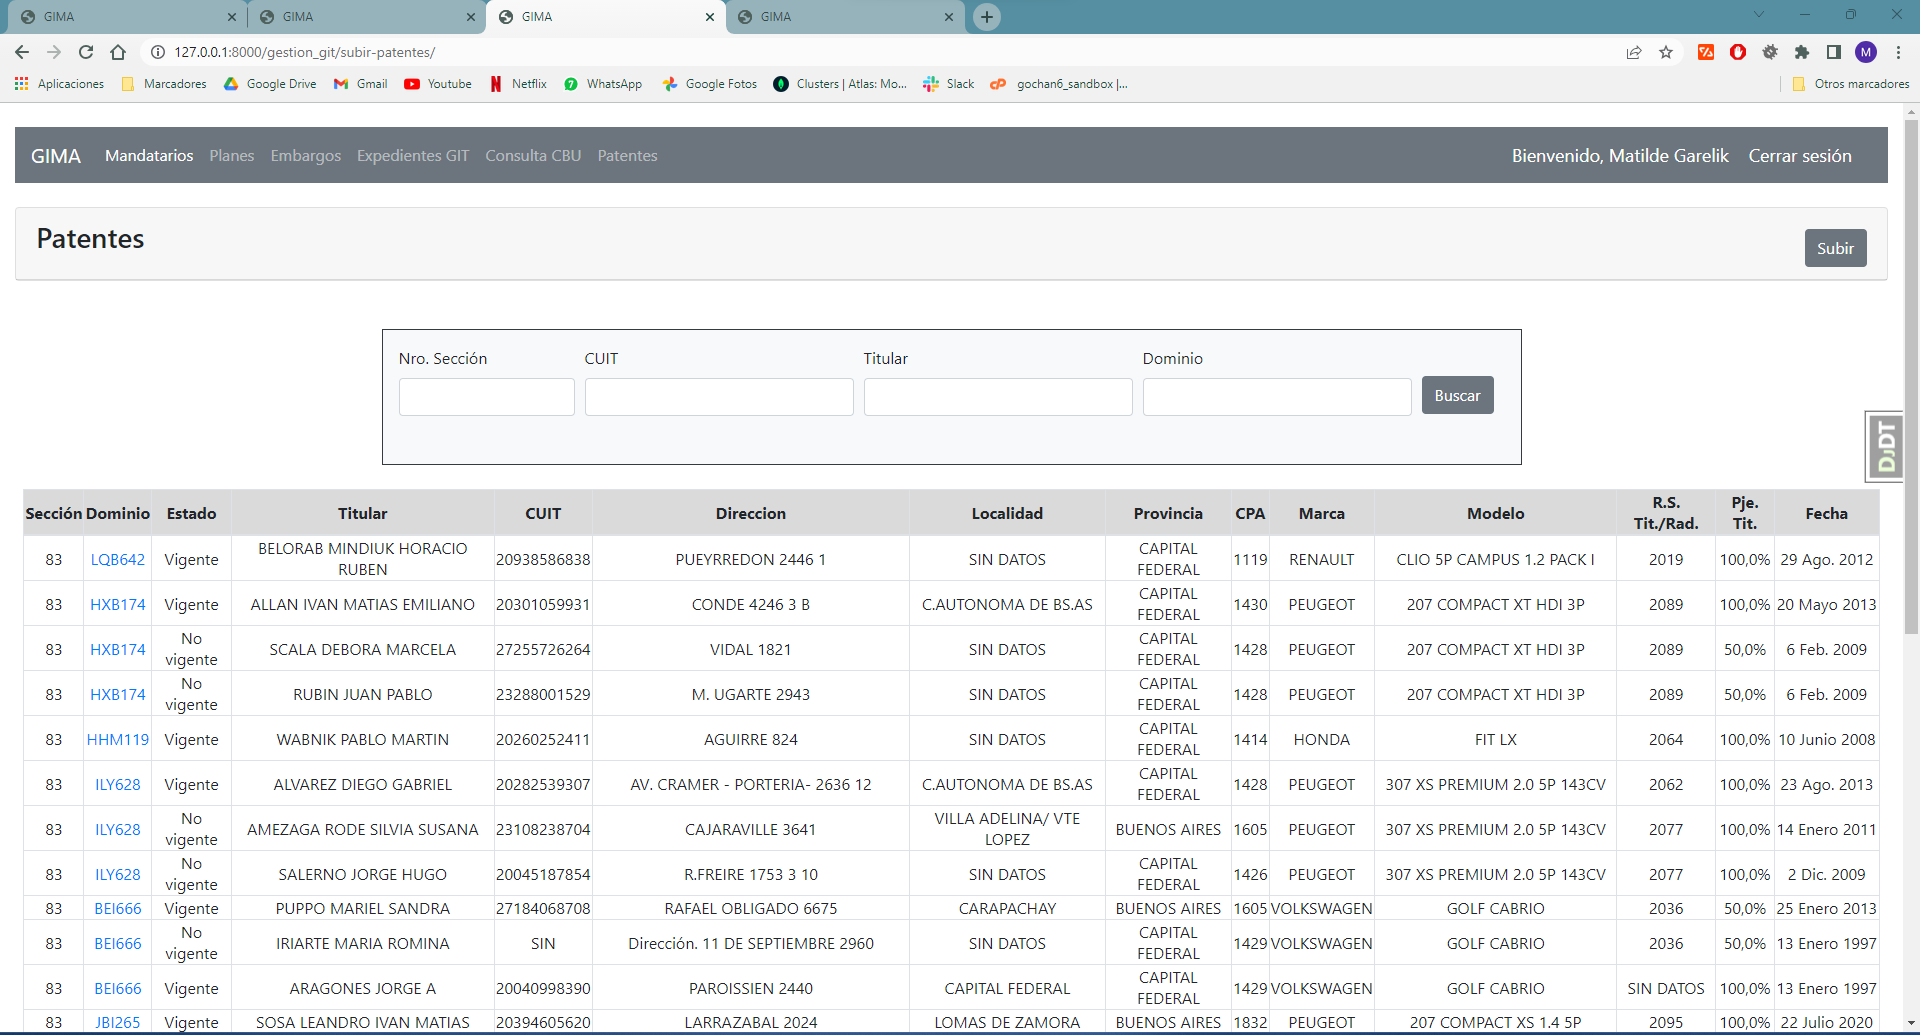The width and height of the screenshot is (1920, 1035).
Task: Open Aplicaciones apps shortcut
Action: click(x=60, y=84)
